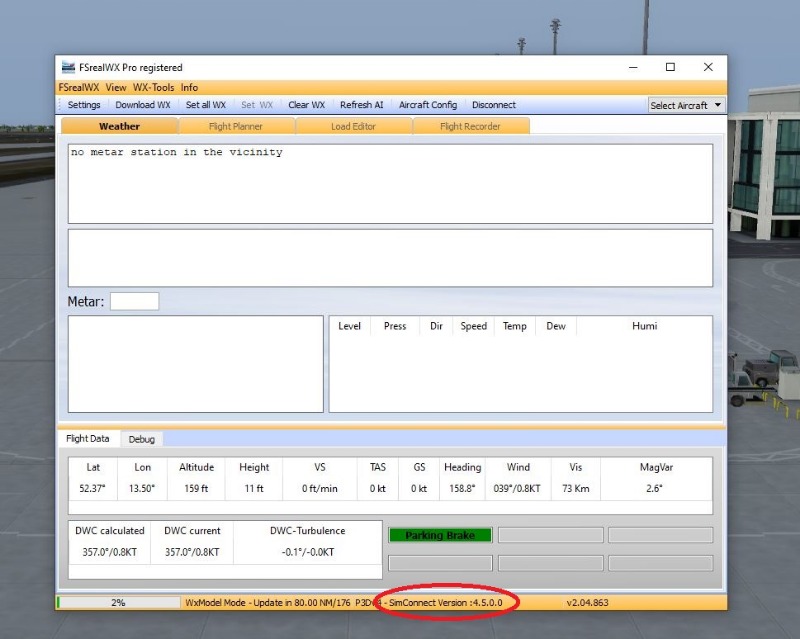
Task: Click Set all WX in toolbar
Action: (x=206, y=105)
